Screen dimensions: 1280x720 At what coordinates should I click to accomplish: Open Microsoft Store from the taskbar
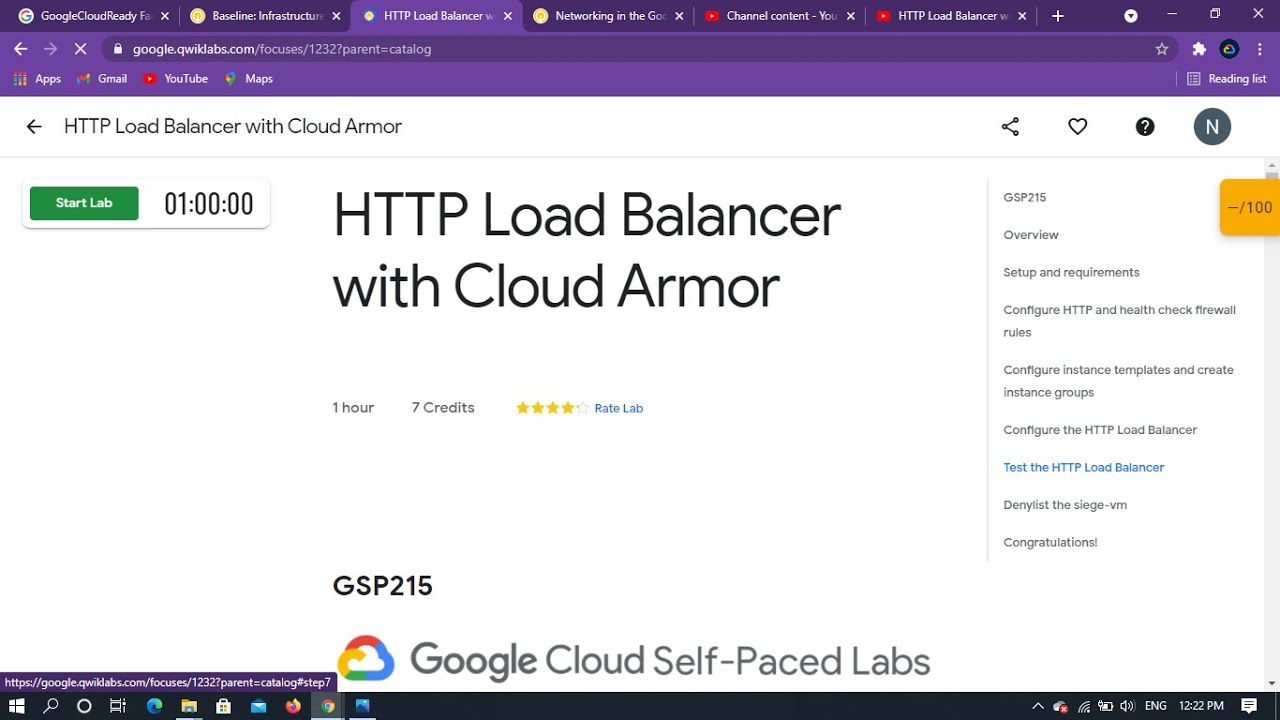point(224,706)
